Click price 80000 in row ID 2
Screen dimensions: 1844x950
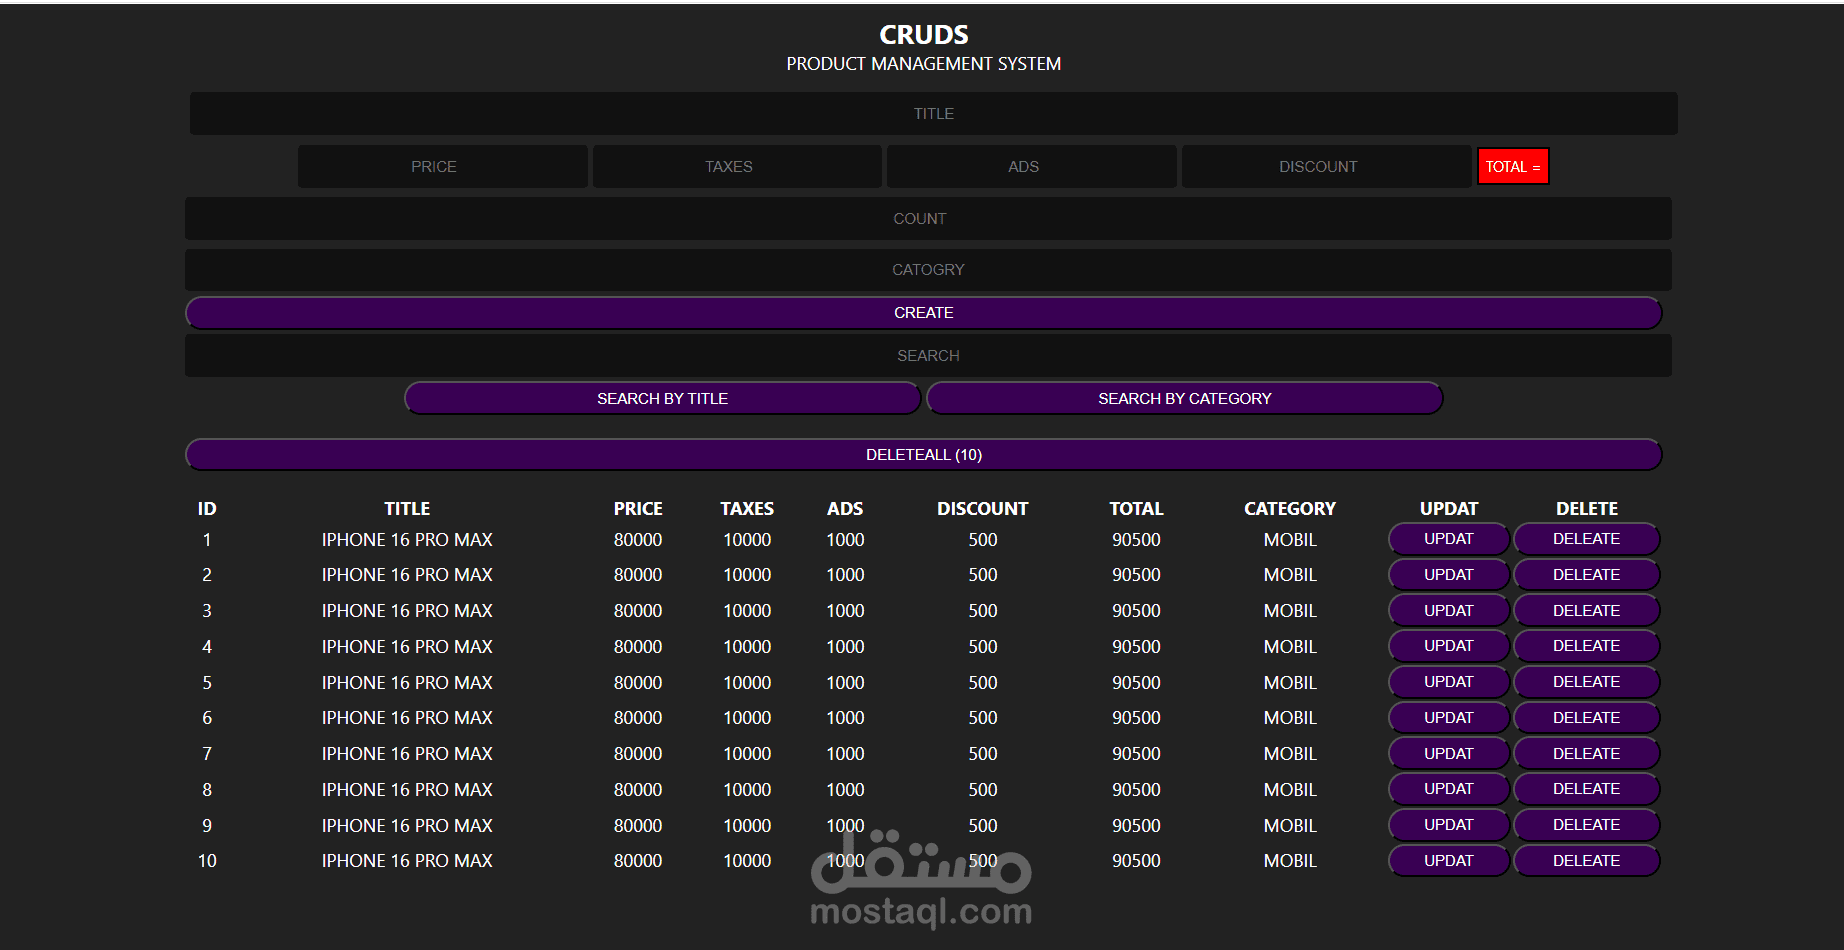tap(638, 575)
